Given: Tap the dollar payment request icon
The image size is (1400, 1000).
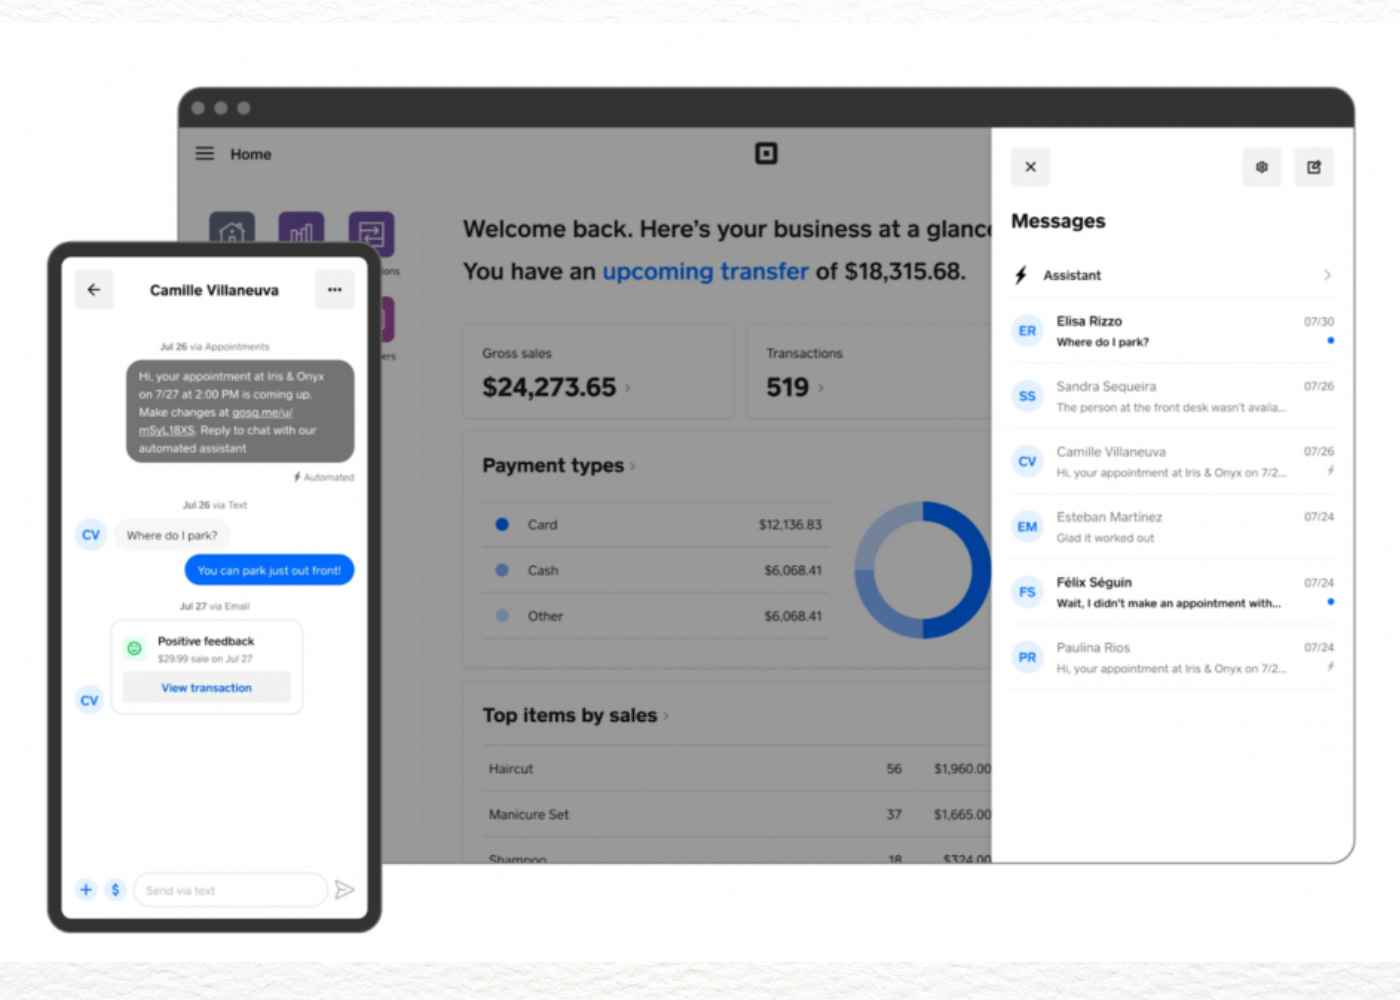Looking at the screenshot, I should [x=115, y=889].
